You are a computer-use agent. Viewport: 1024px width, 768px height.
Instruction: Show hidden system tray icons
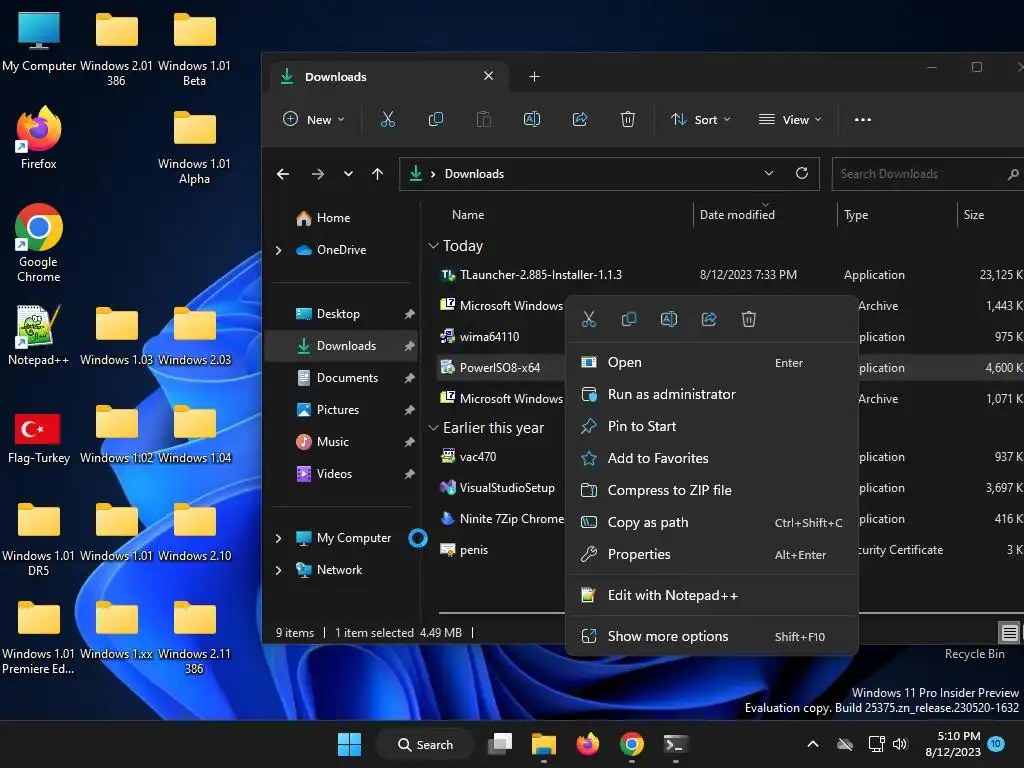point(813,744)
